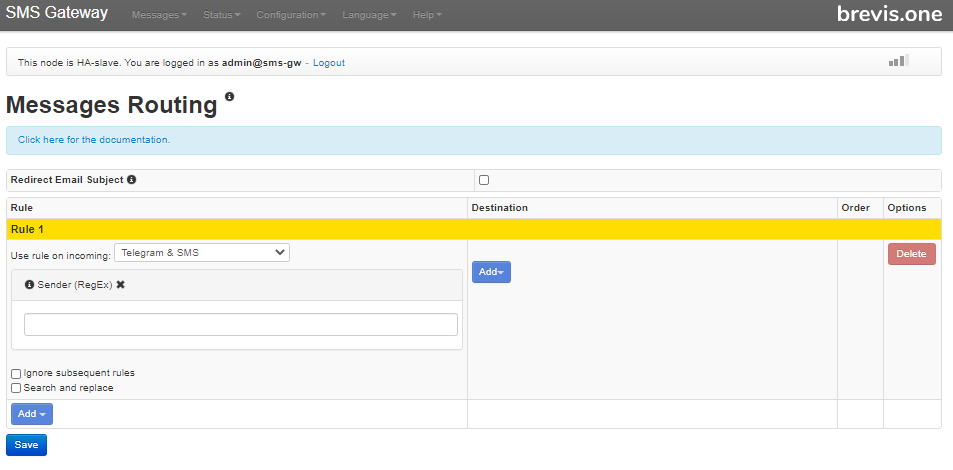Click the info icon next to Redirect Email Subject
Viewport: 953px width, 470px height.
(131, 180)
